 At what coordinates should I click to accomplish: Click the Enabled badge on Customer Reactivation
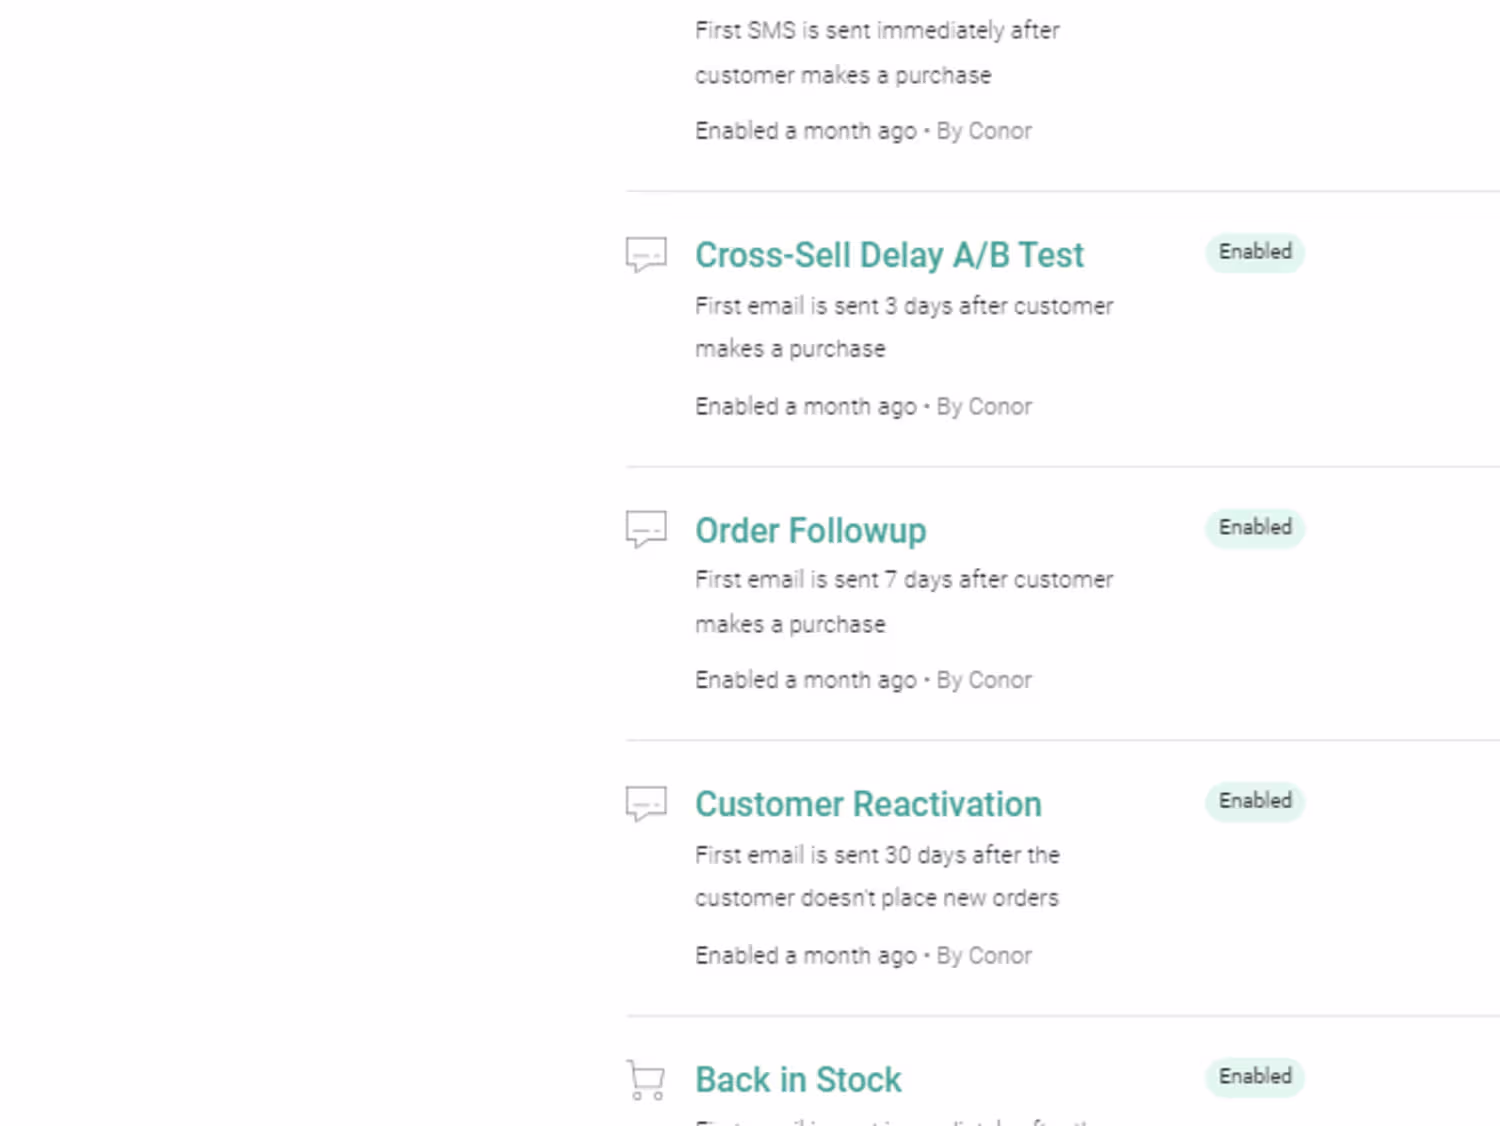[x=1255, y=801]
